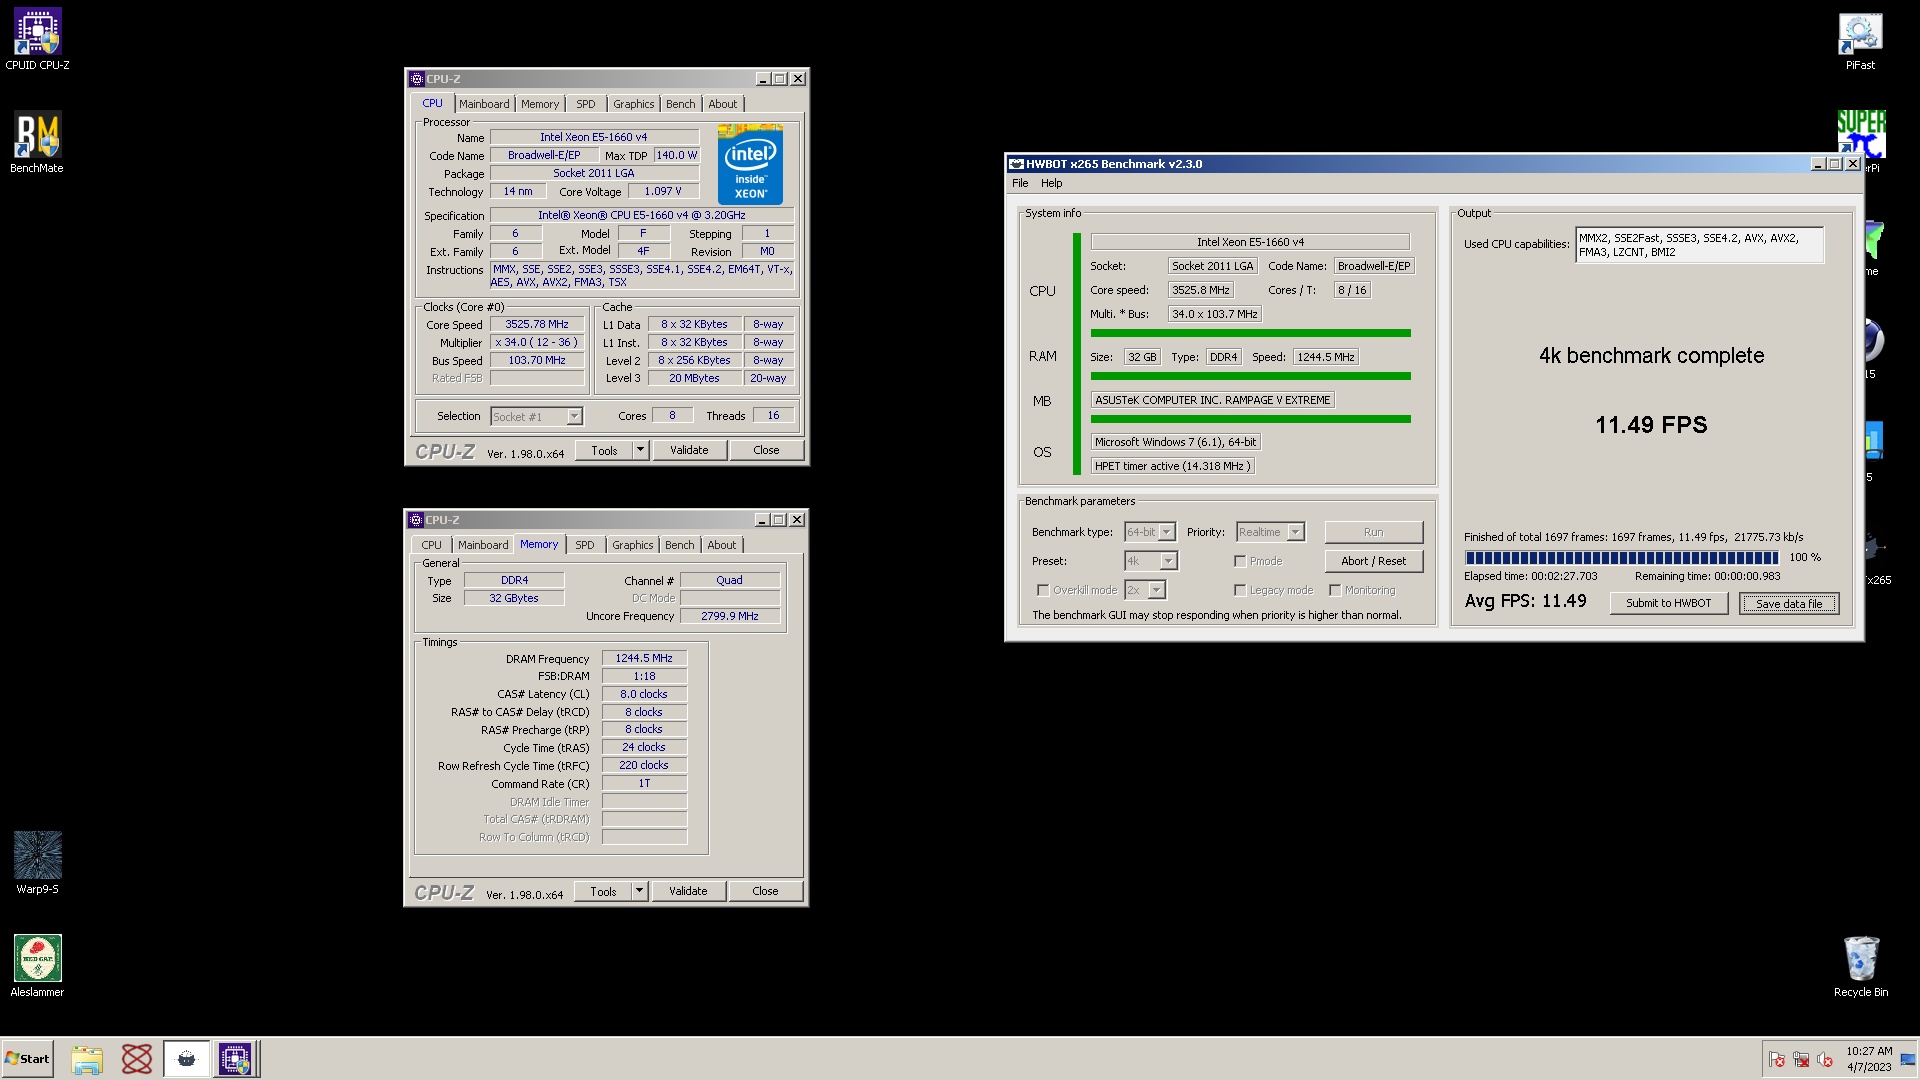The image size is (1920, 1080).
Task: Open the File menu in HWBOT x265
Action: (x=1020, y=183)
